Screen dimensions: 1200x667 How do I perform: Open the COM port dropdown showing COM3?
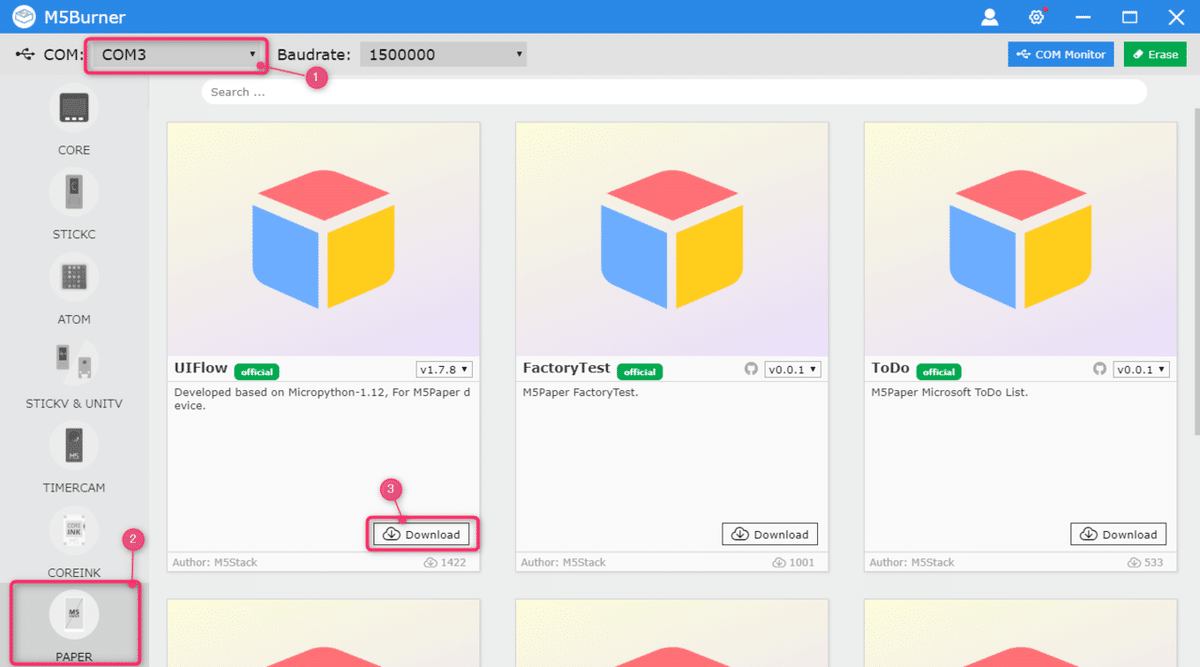pos(177,55)
